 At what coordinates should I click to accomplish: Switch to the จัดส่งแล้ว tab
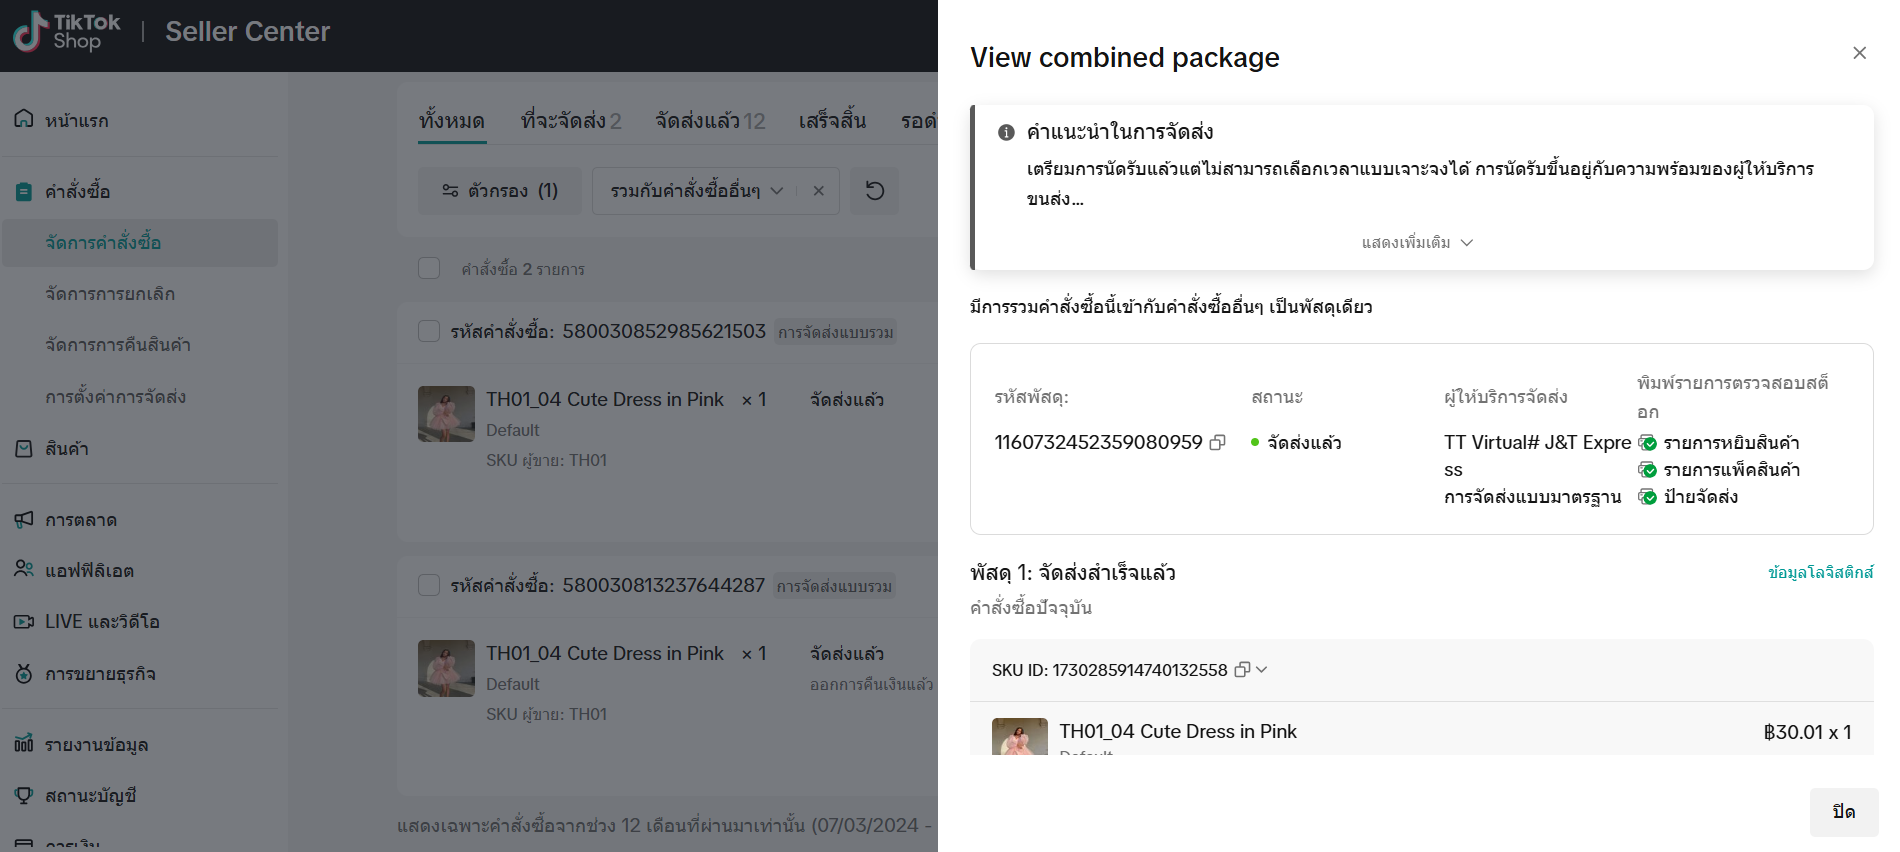click(709, 121)
